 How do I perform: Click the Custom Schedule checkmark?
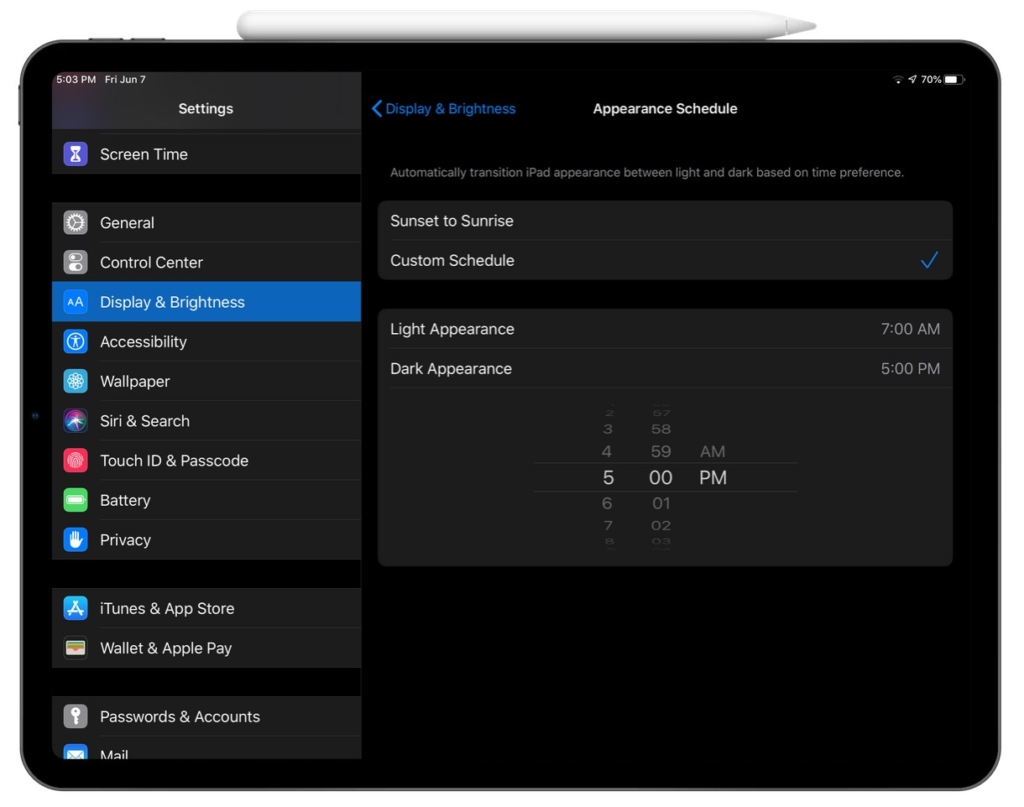tap(930, 260)
